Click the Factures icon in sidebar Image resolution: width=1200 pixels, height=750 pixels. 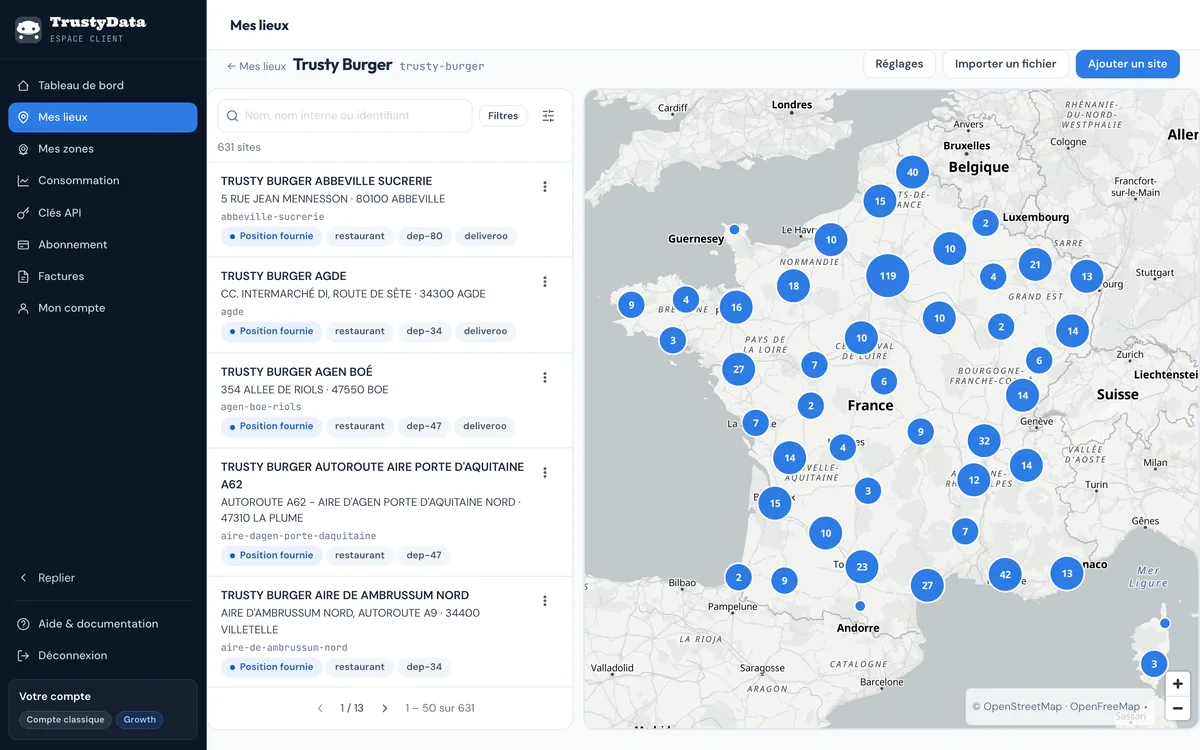pyautogui.click(x=24, y=276)
